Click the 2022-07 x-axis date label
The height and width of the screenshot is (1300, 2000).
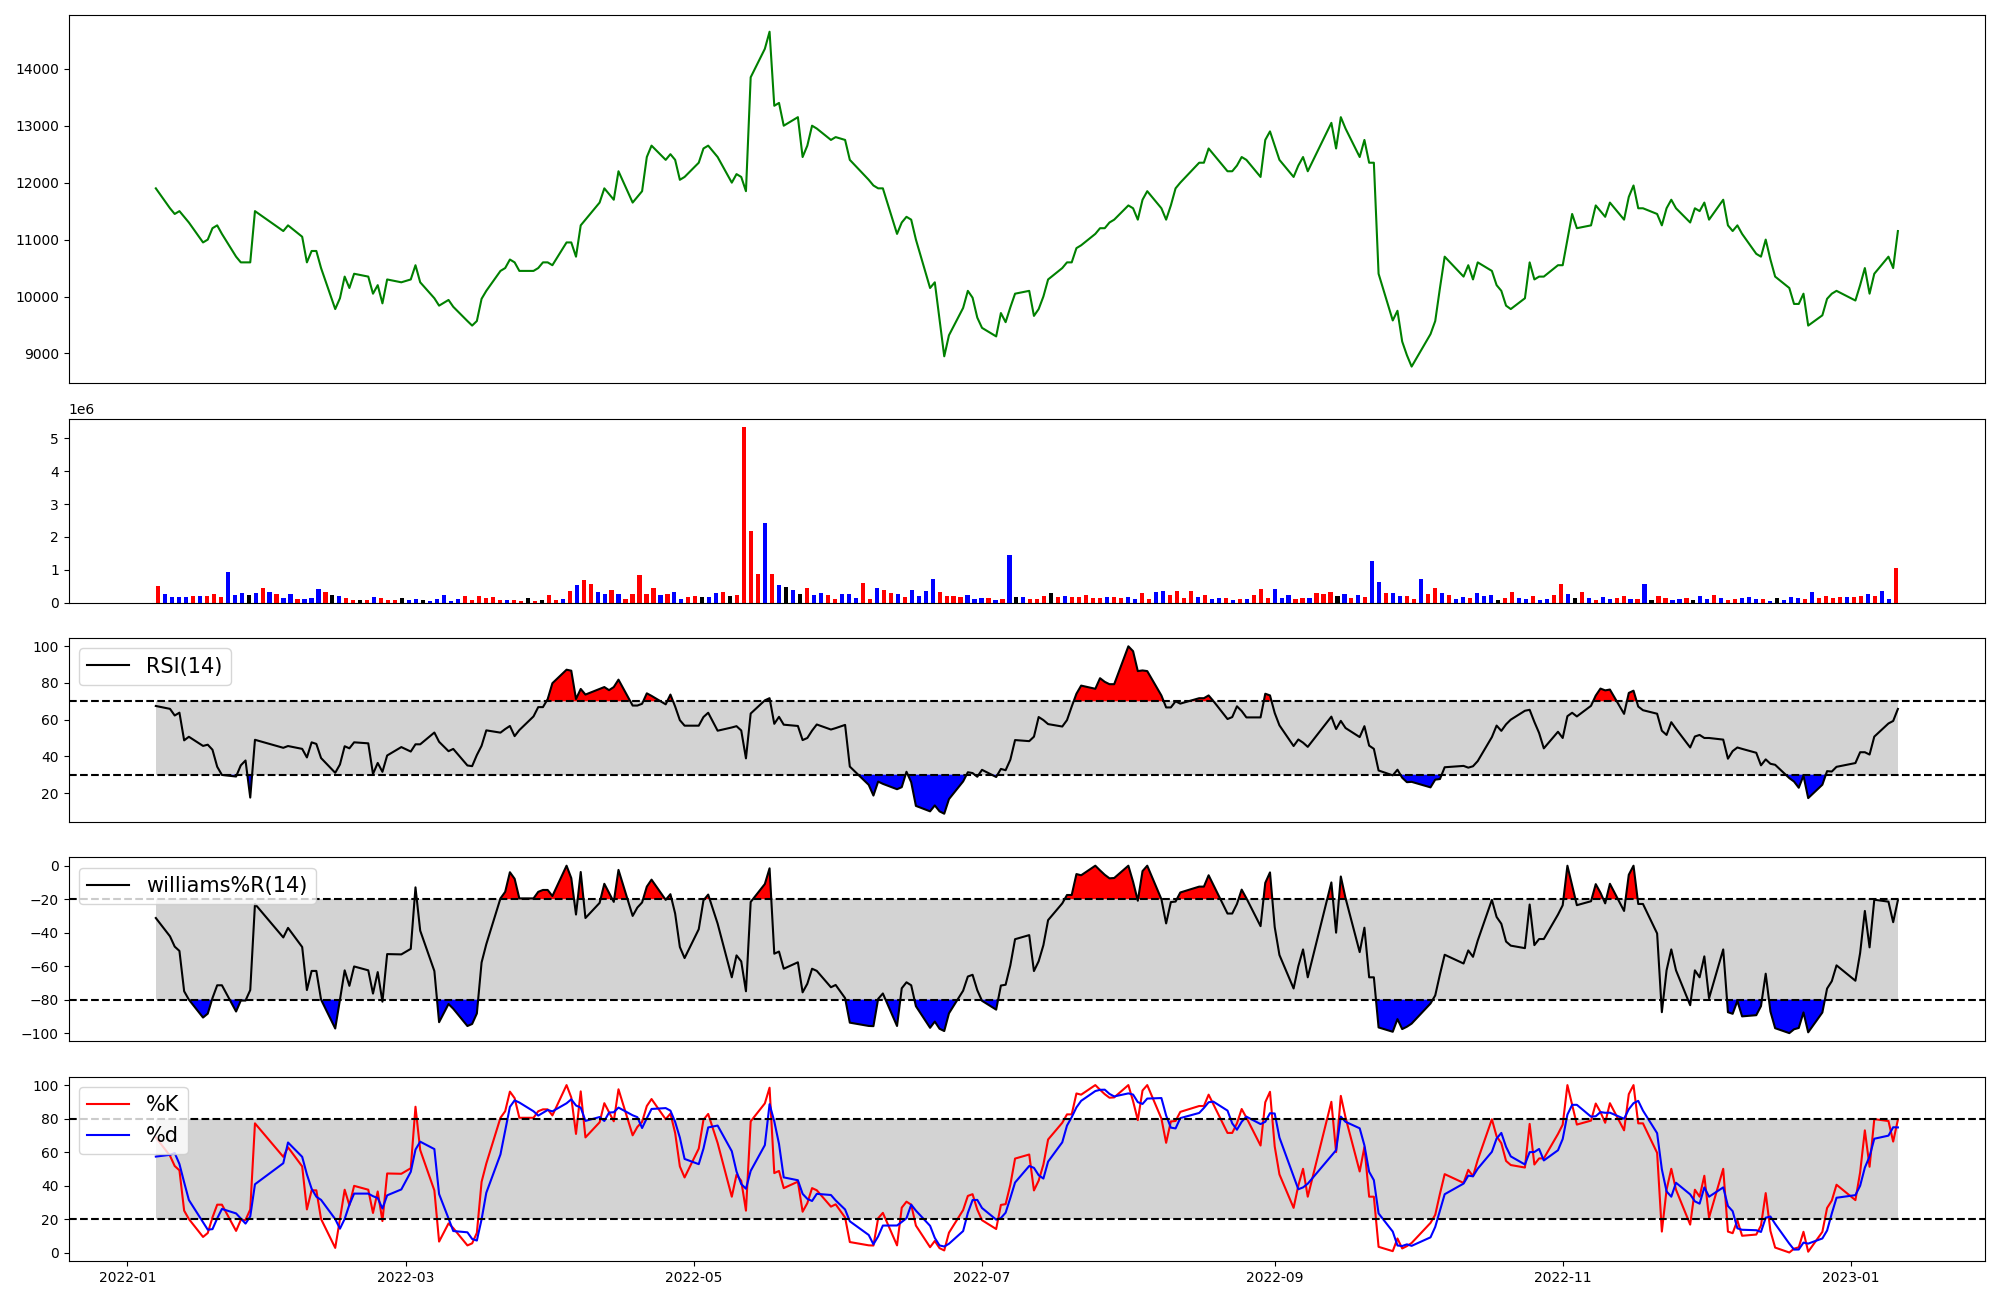click(x=982, y=1277)
